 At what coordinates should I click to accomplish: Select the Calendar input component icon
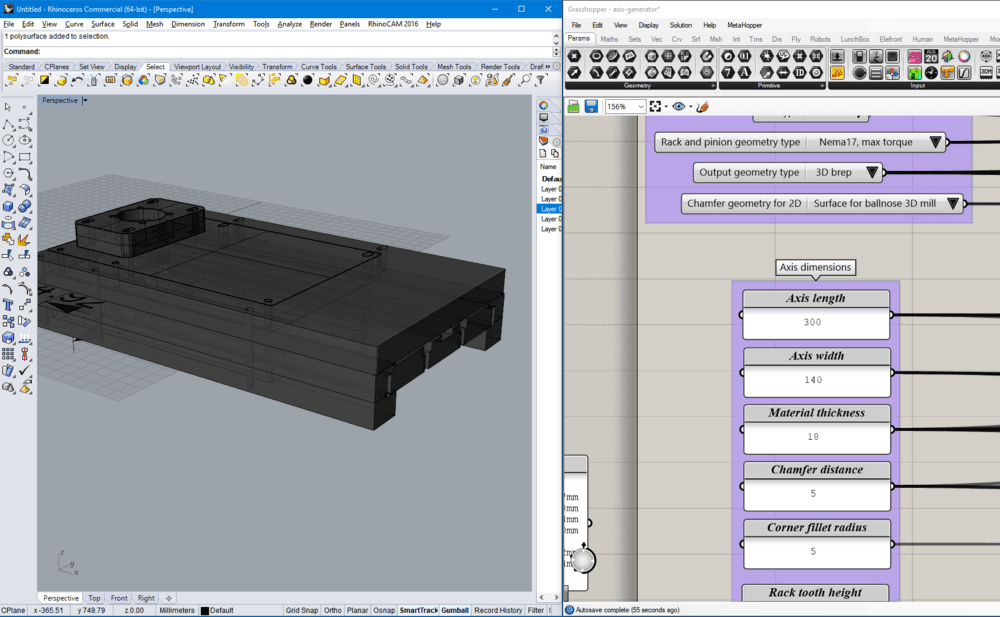point(931,57)
